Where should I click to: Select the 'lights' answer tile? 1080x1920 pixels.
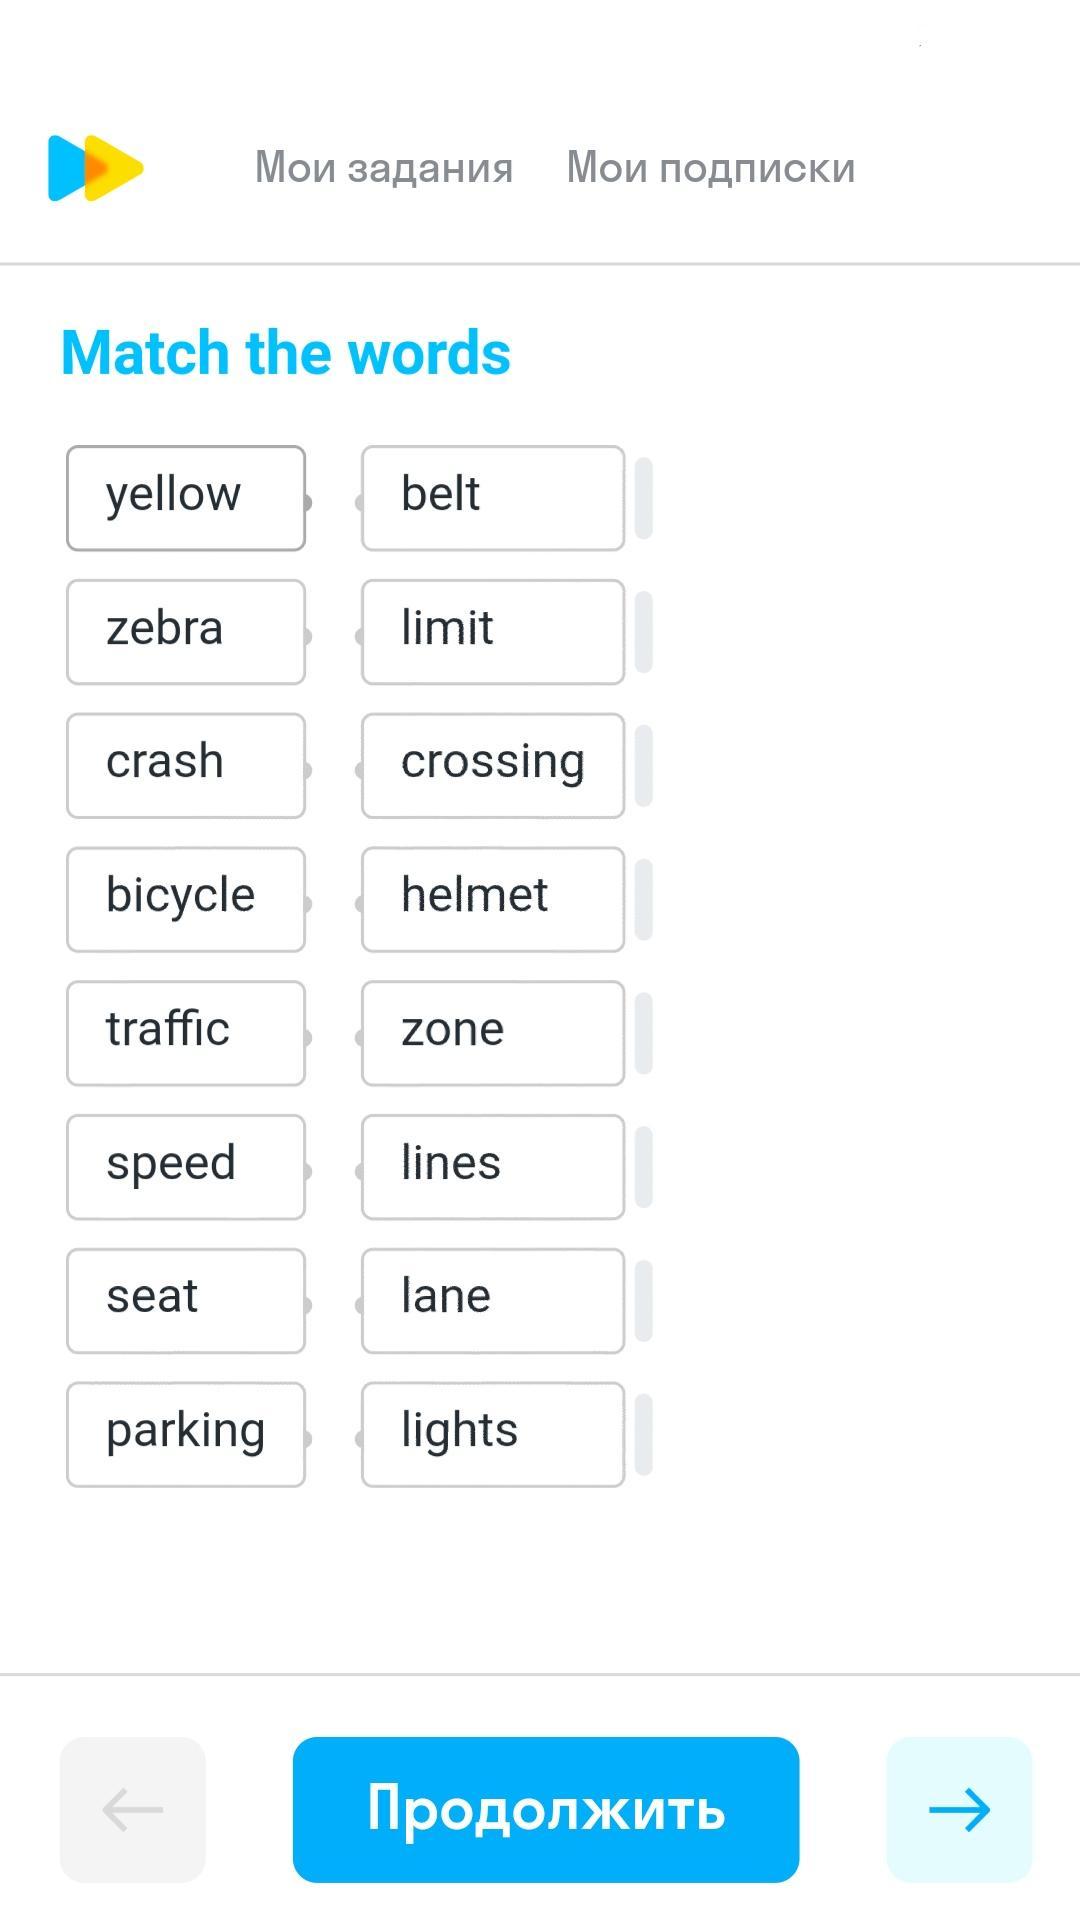pos(493,1434)
